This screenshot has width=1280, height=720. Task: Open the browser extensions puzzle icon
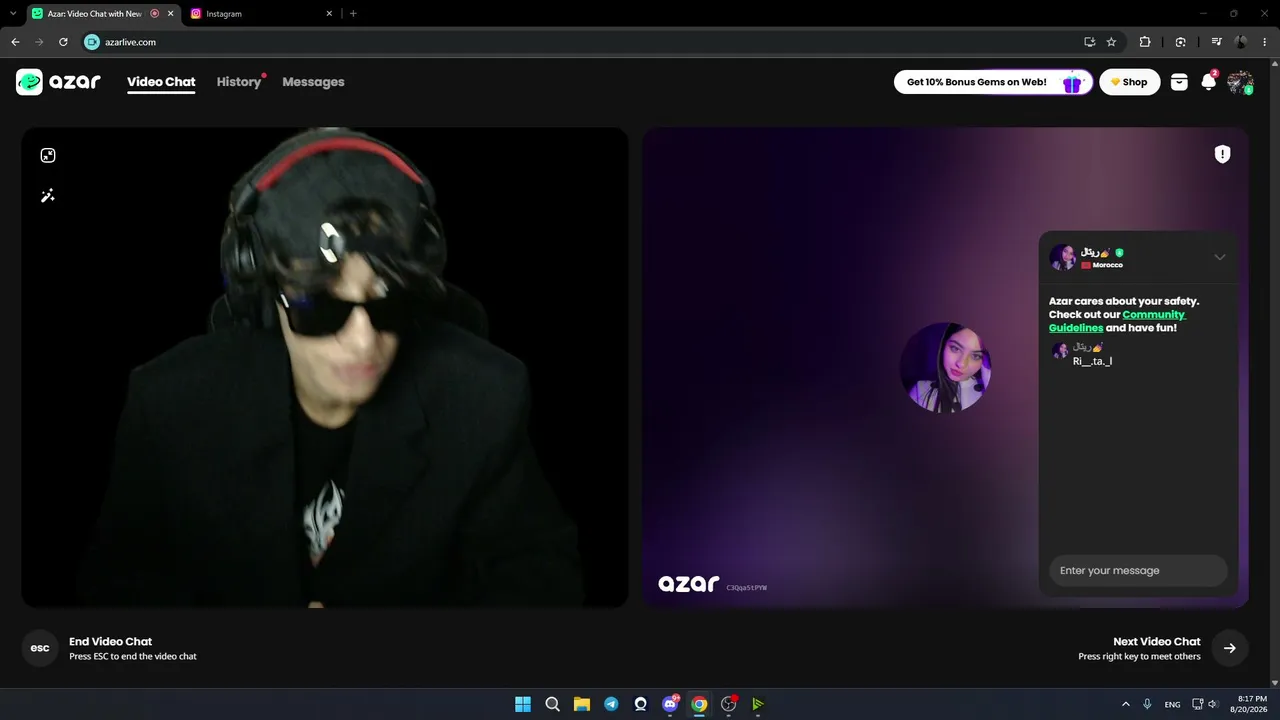click(1145, 42)
